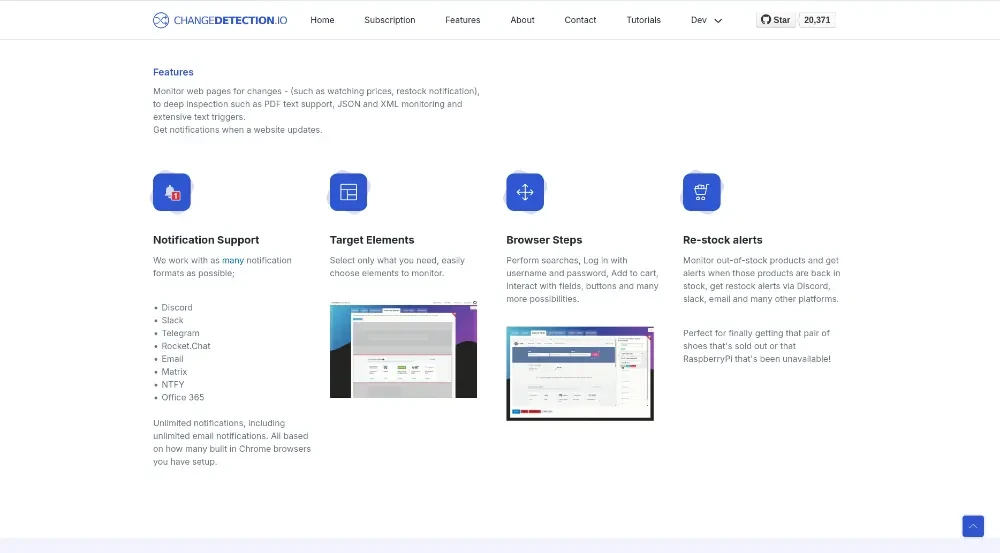Open the Tutorials nav link
The width and height of the screenshot is (1000, 553).
[643, 20]
